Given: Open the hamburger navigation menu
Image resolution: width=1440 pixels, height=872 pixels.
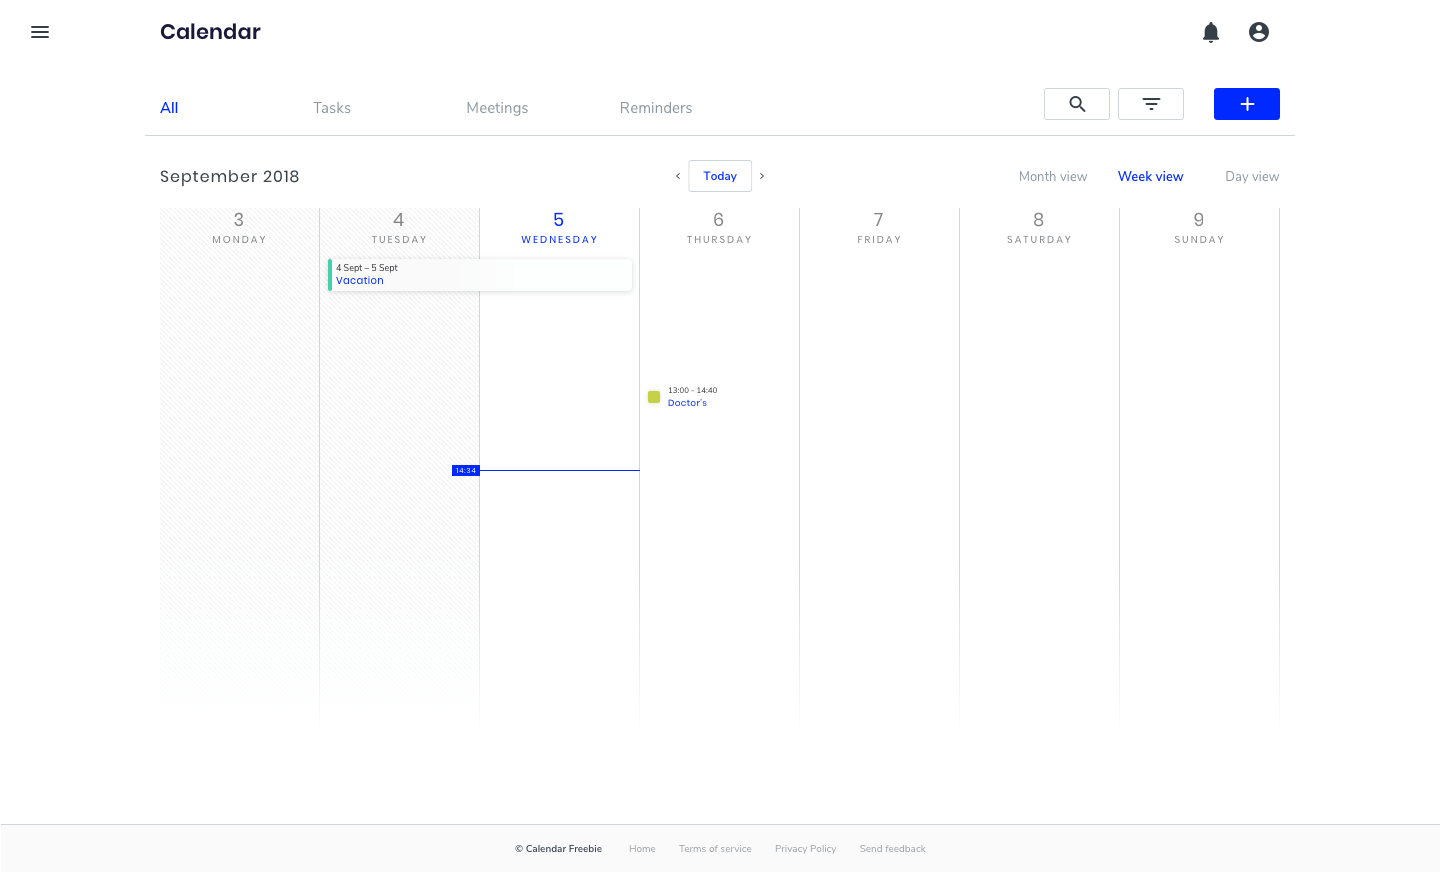Looking at the screenshot, I should point(40,32).
